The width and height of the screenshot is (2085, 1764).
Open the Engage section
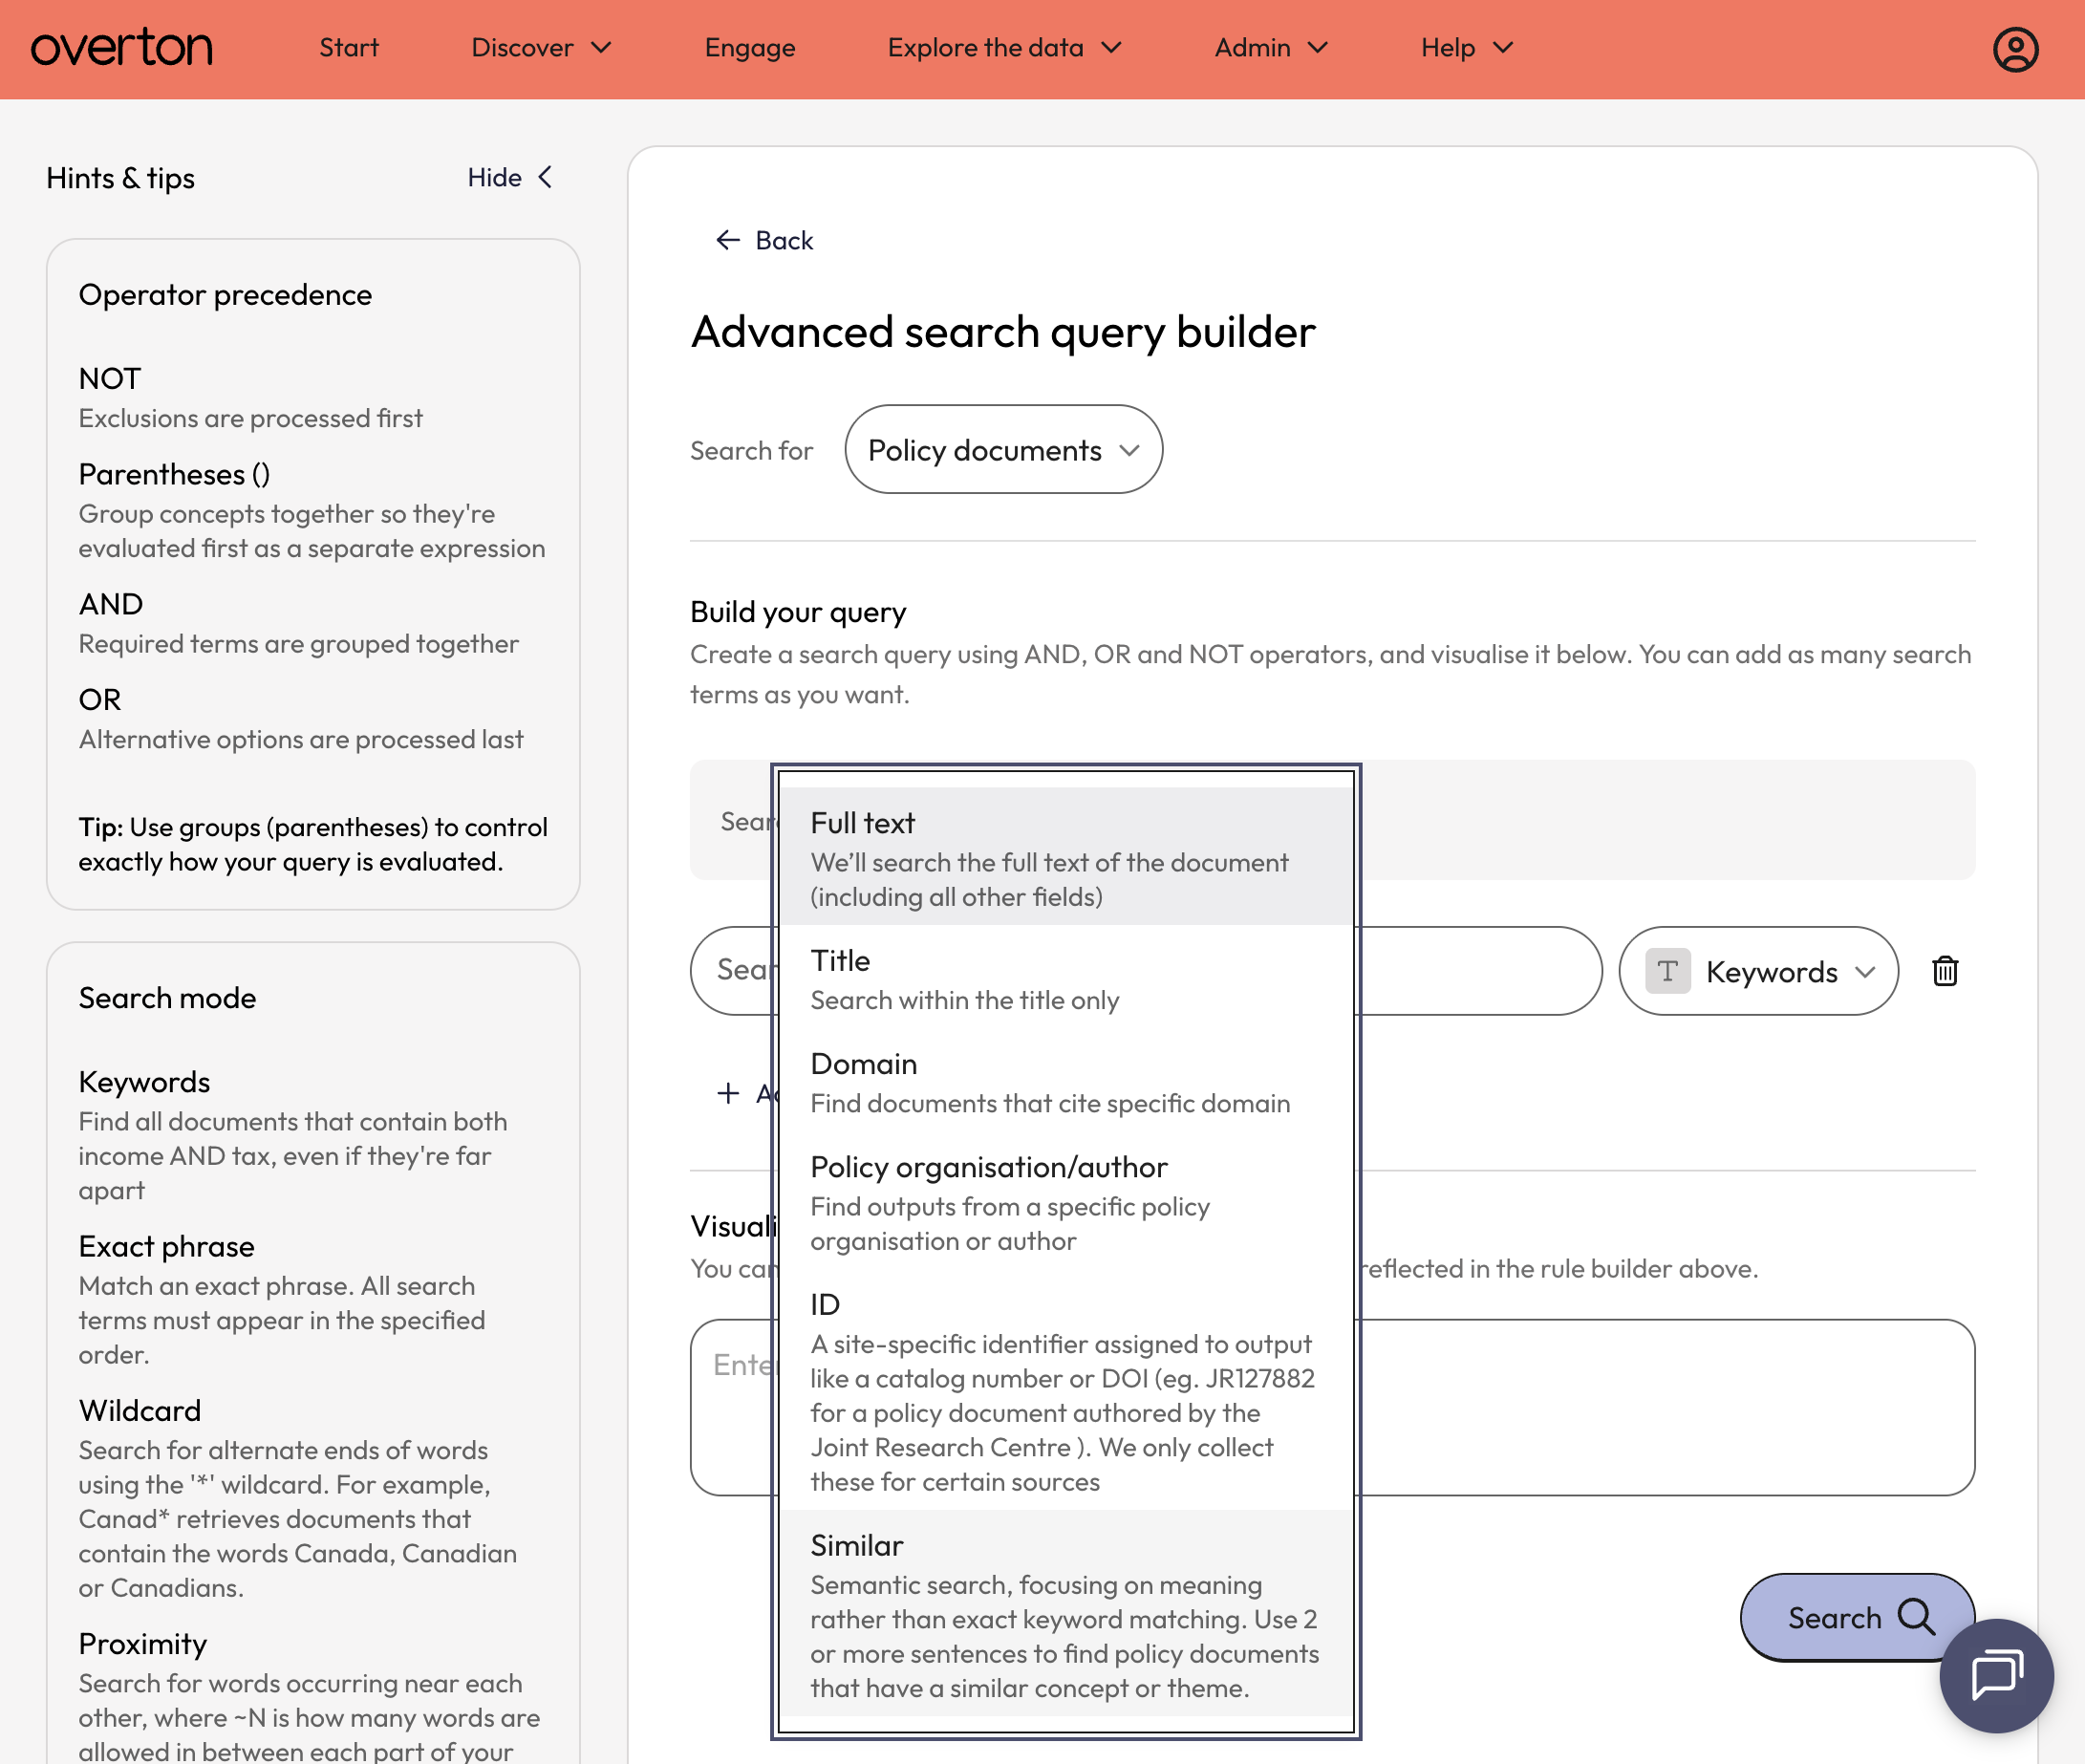pyautogui.click(x=750, y=48)
